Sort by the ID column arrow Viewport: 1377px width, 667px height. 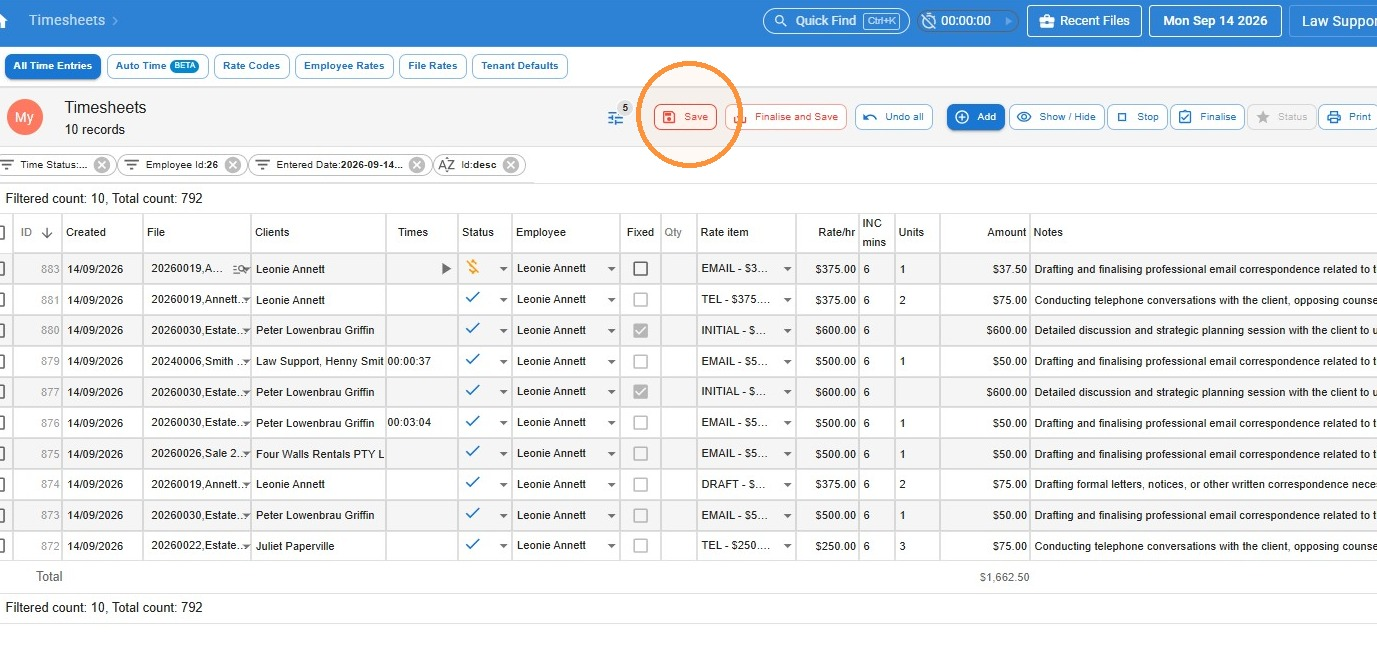click(x=46, y=232)
